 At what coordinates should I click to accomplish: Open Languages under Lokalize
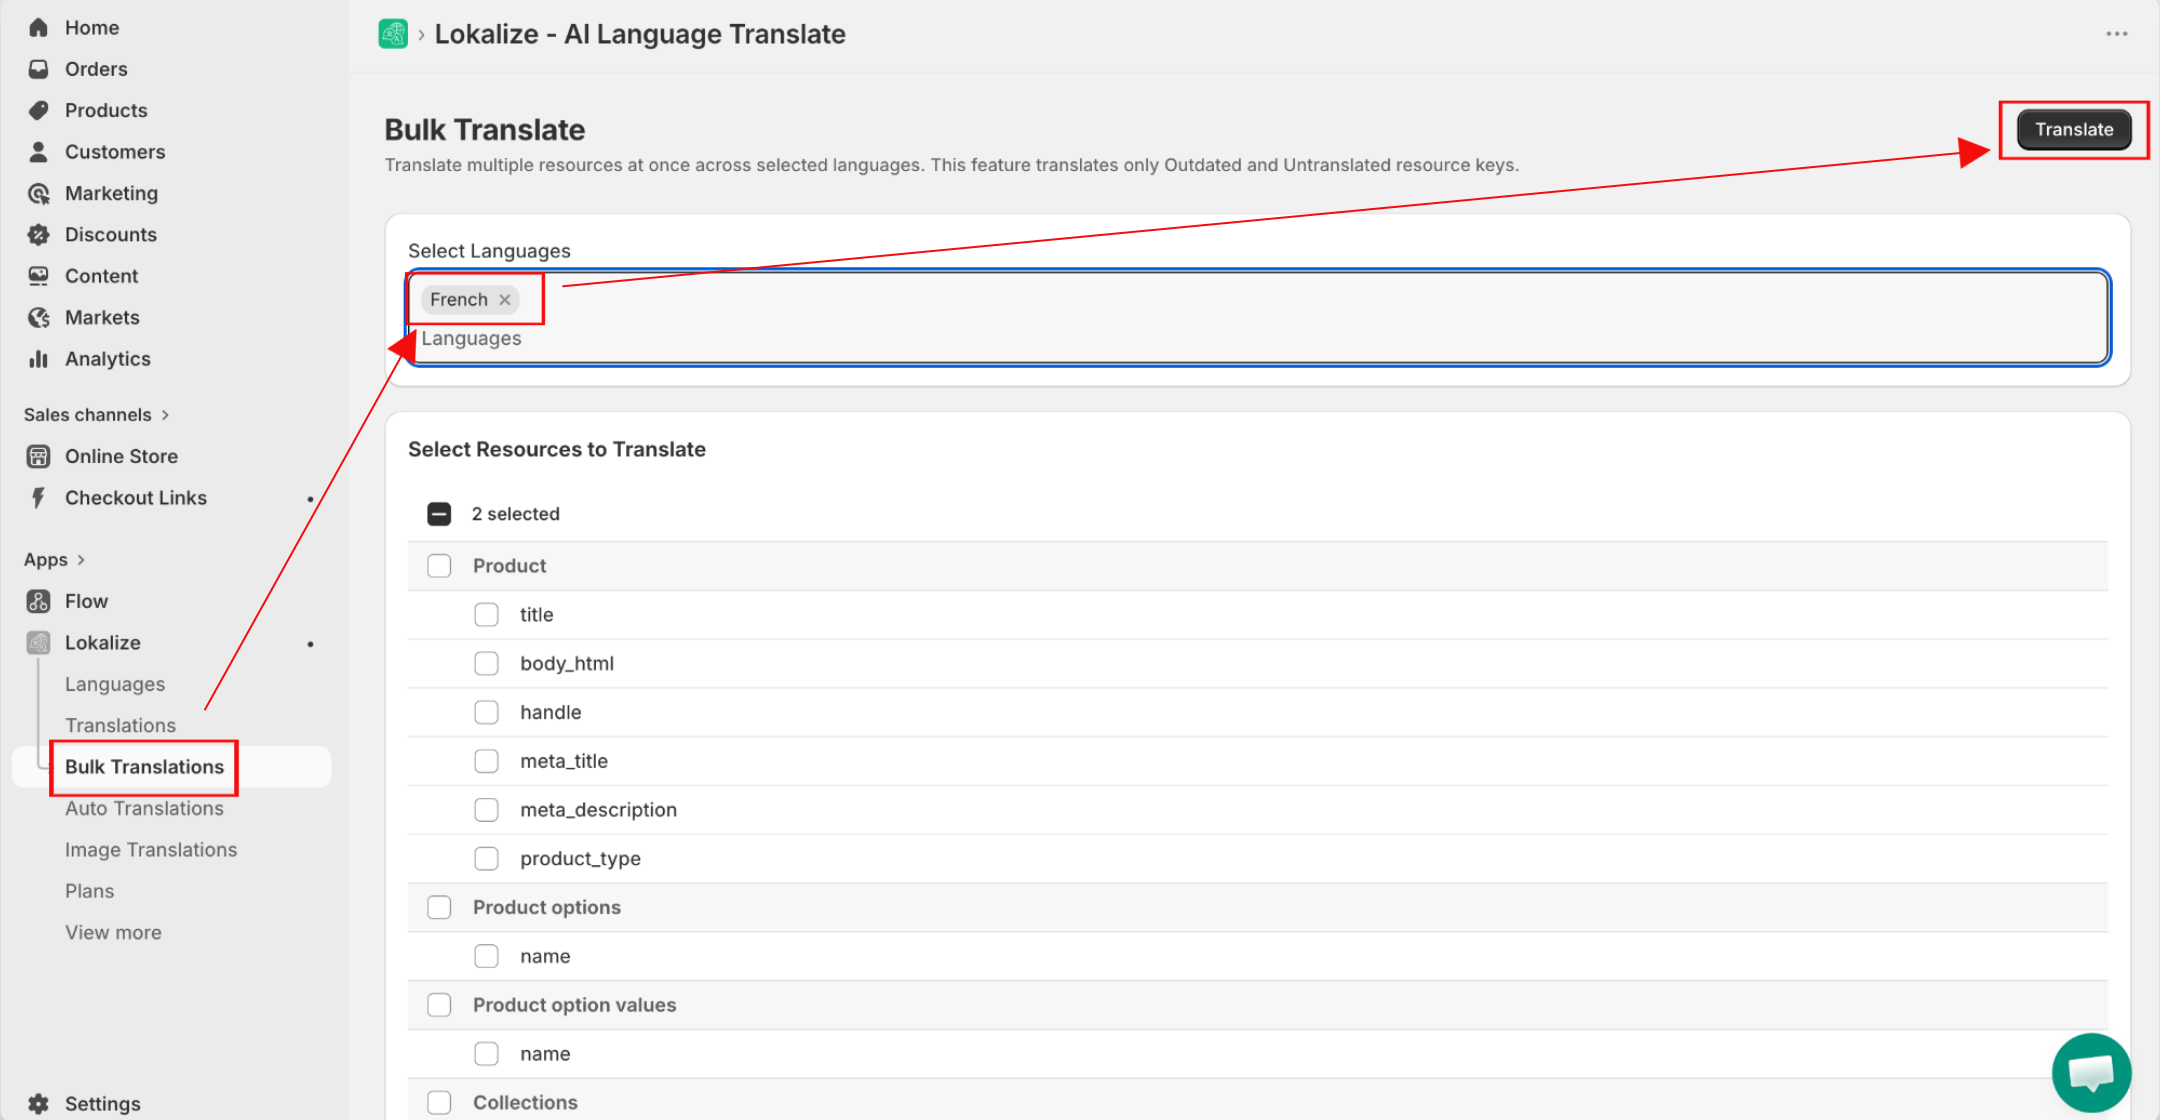(115, 685)
